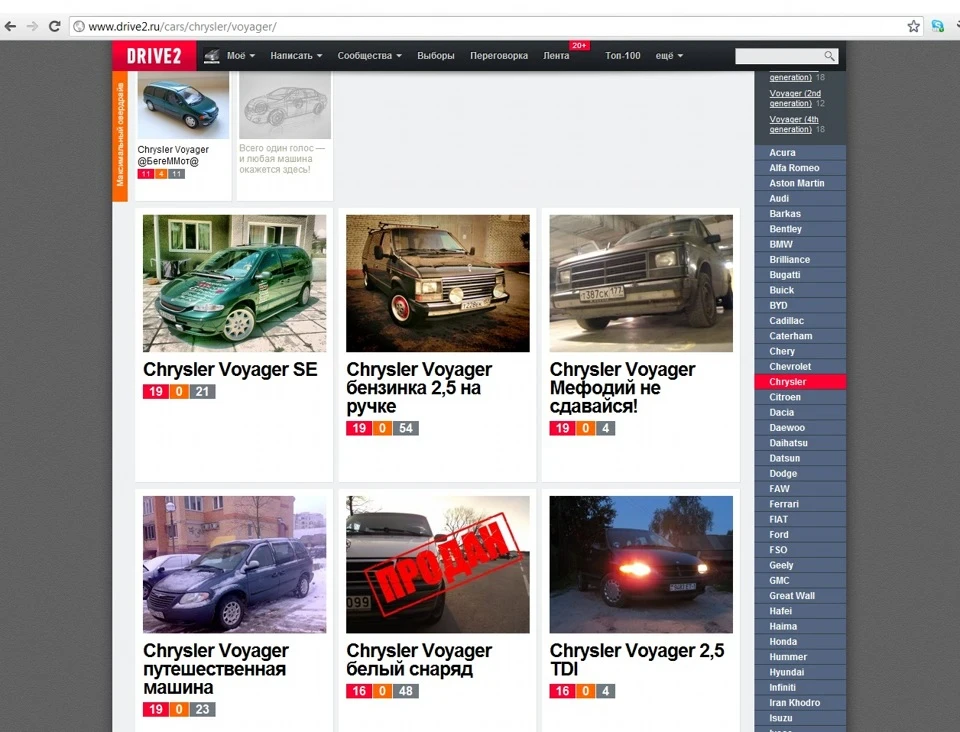Open the Chrysler Voyager SE title link

(x=230, y=370)
